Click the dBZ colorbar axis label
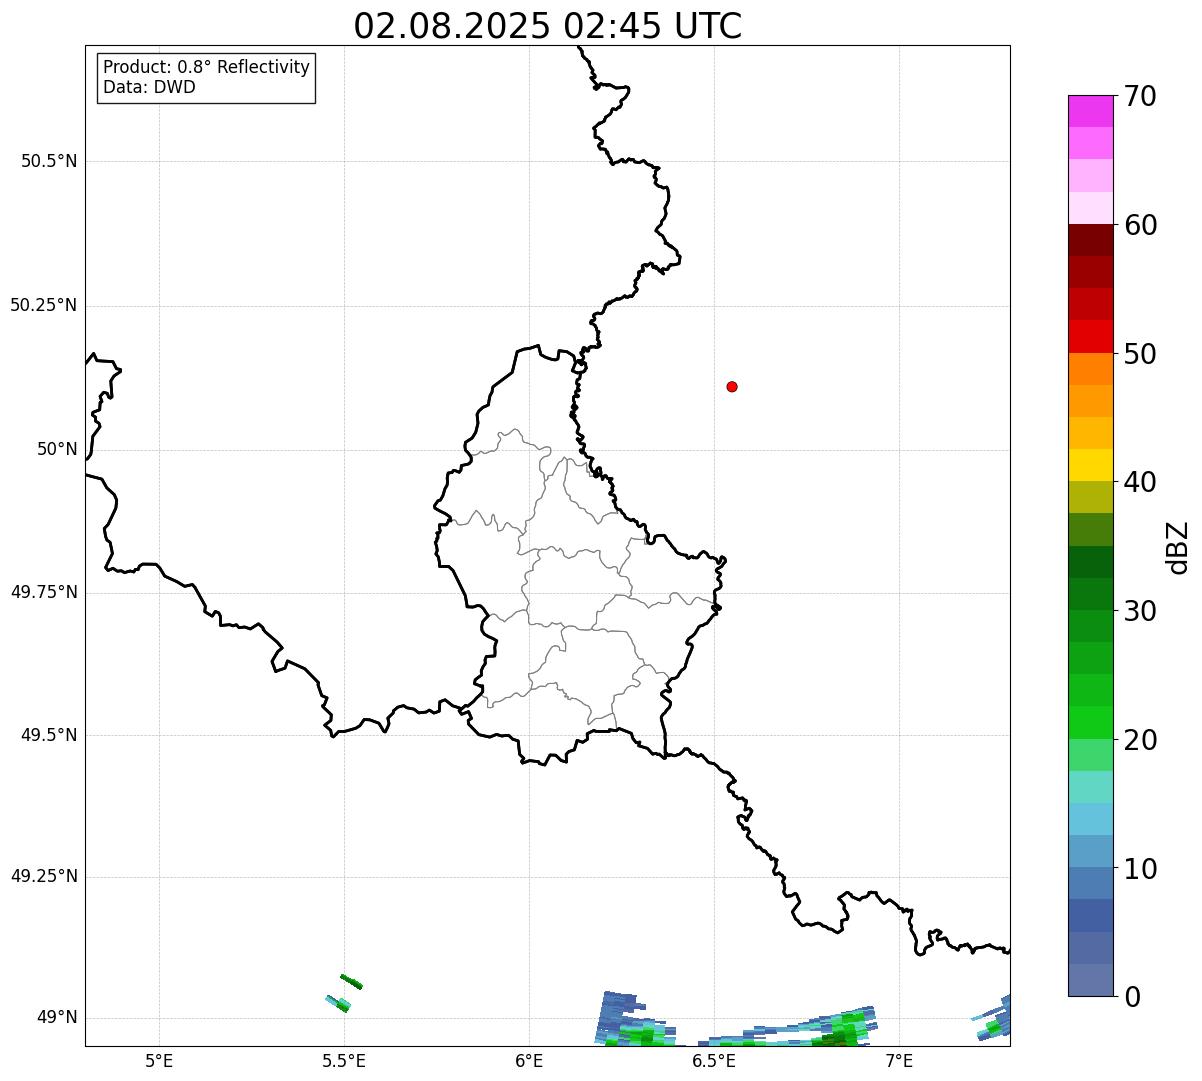1202x1081 pixels. [1178, 547]
